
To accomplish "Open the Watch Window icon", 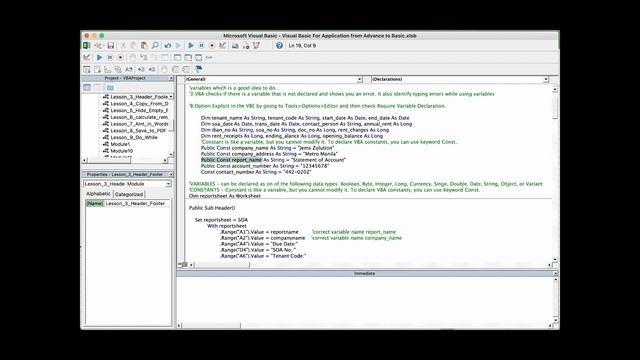I will coord(198,57).
